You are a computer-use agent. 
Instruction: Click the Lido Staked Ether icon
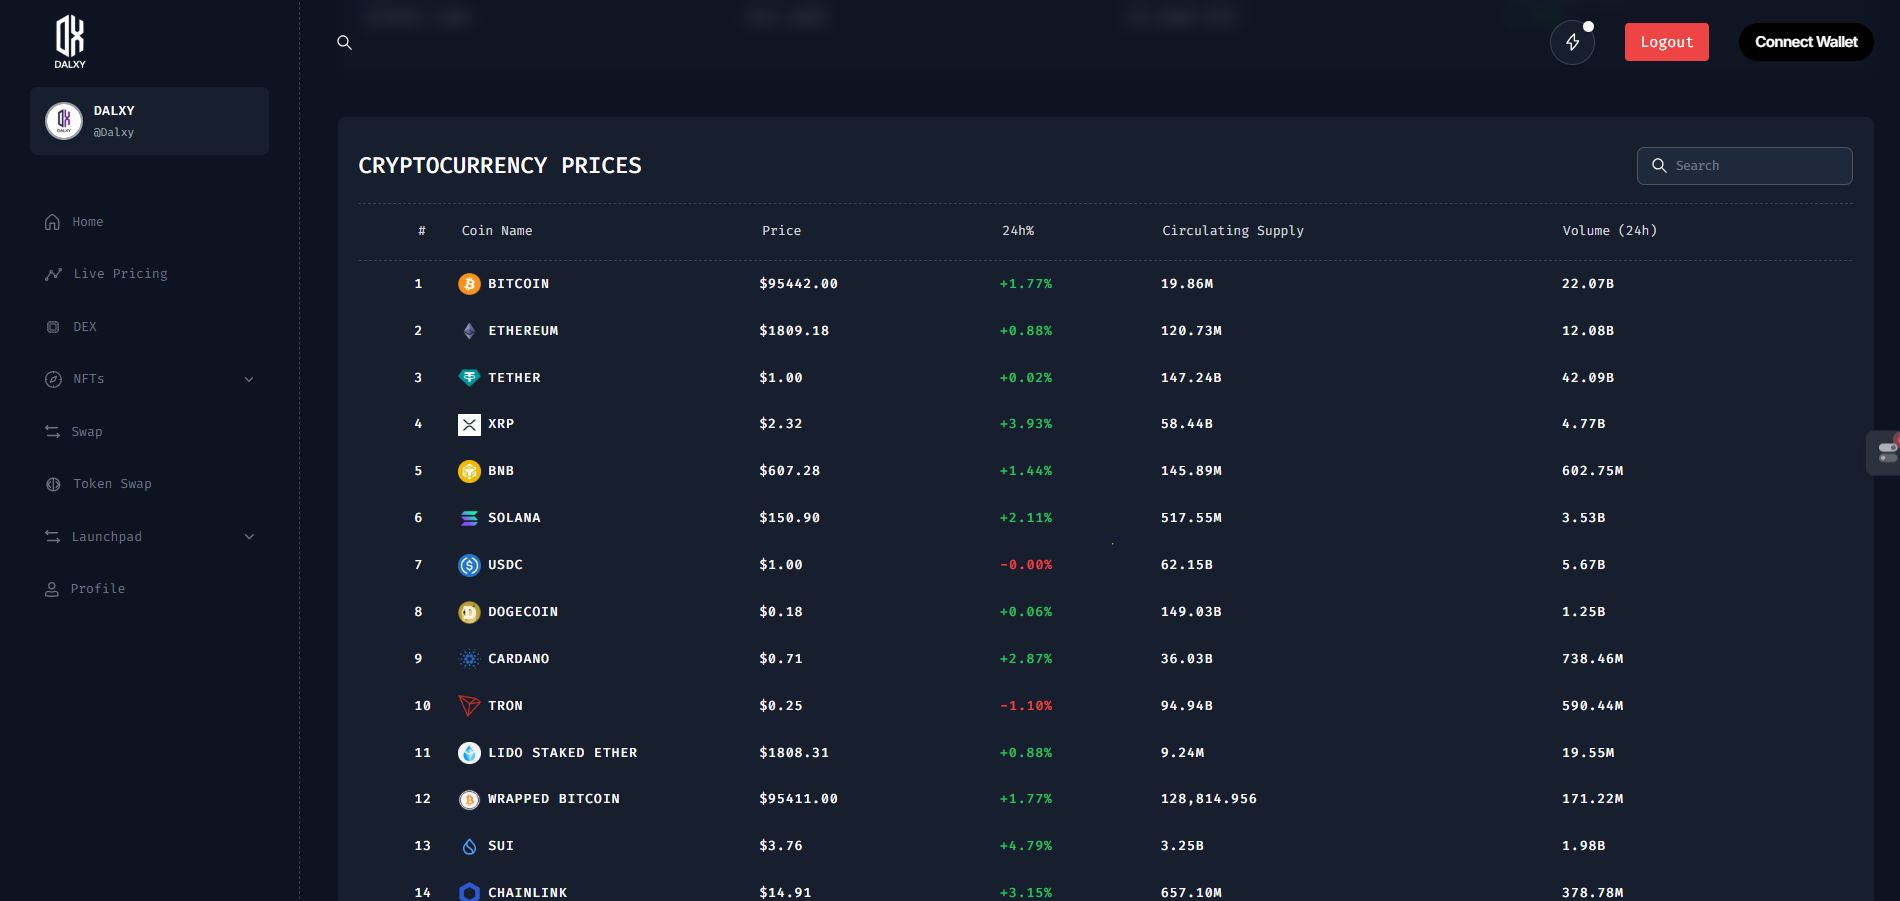click(x=469, y=753)
